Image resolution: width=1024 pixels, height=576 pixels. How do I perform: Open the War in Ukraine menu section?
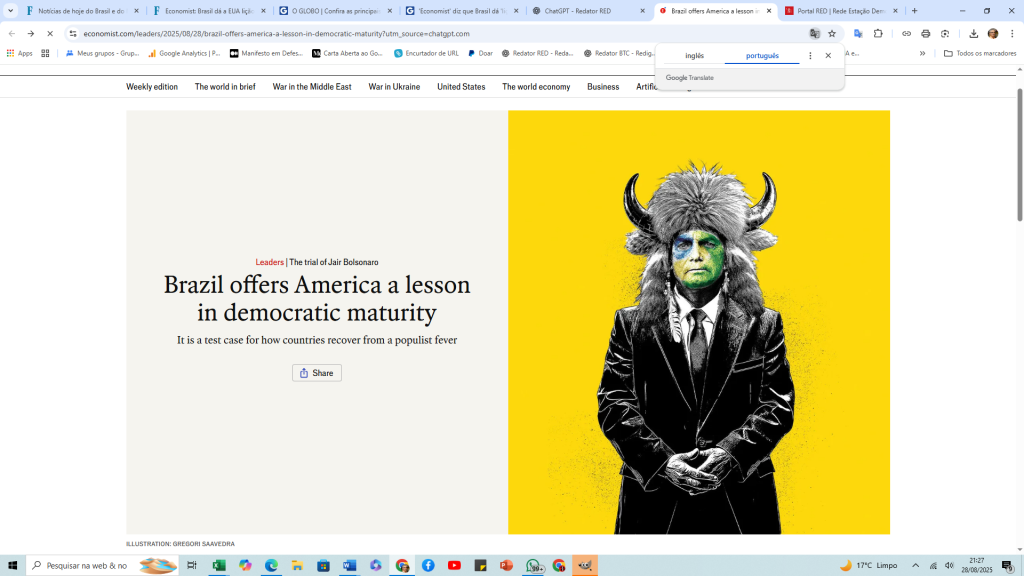tap(394, 87)
